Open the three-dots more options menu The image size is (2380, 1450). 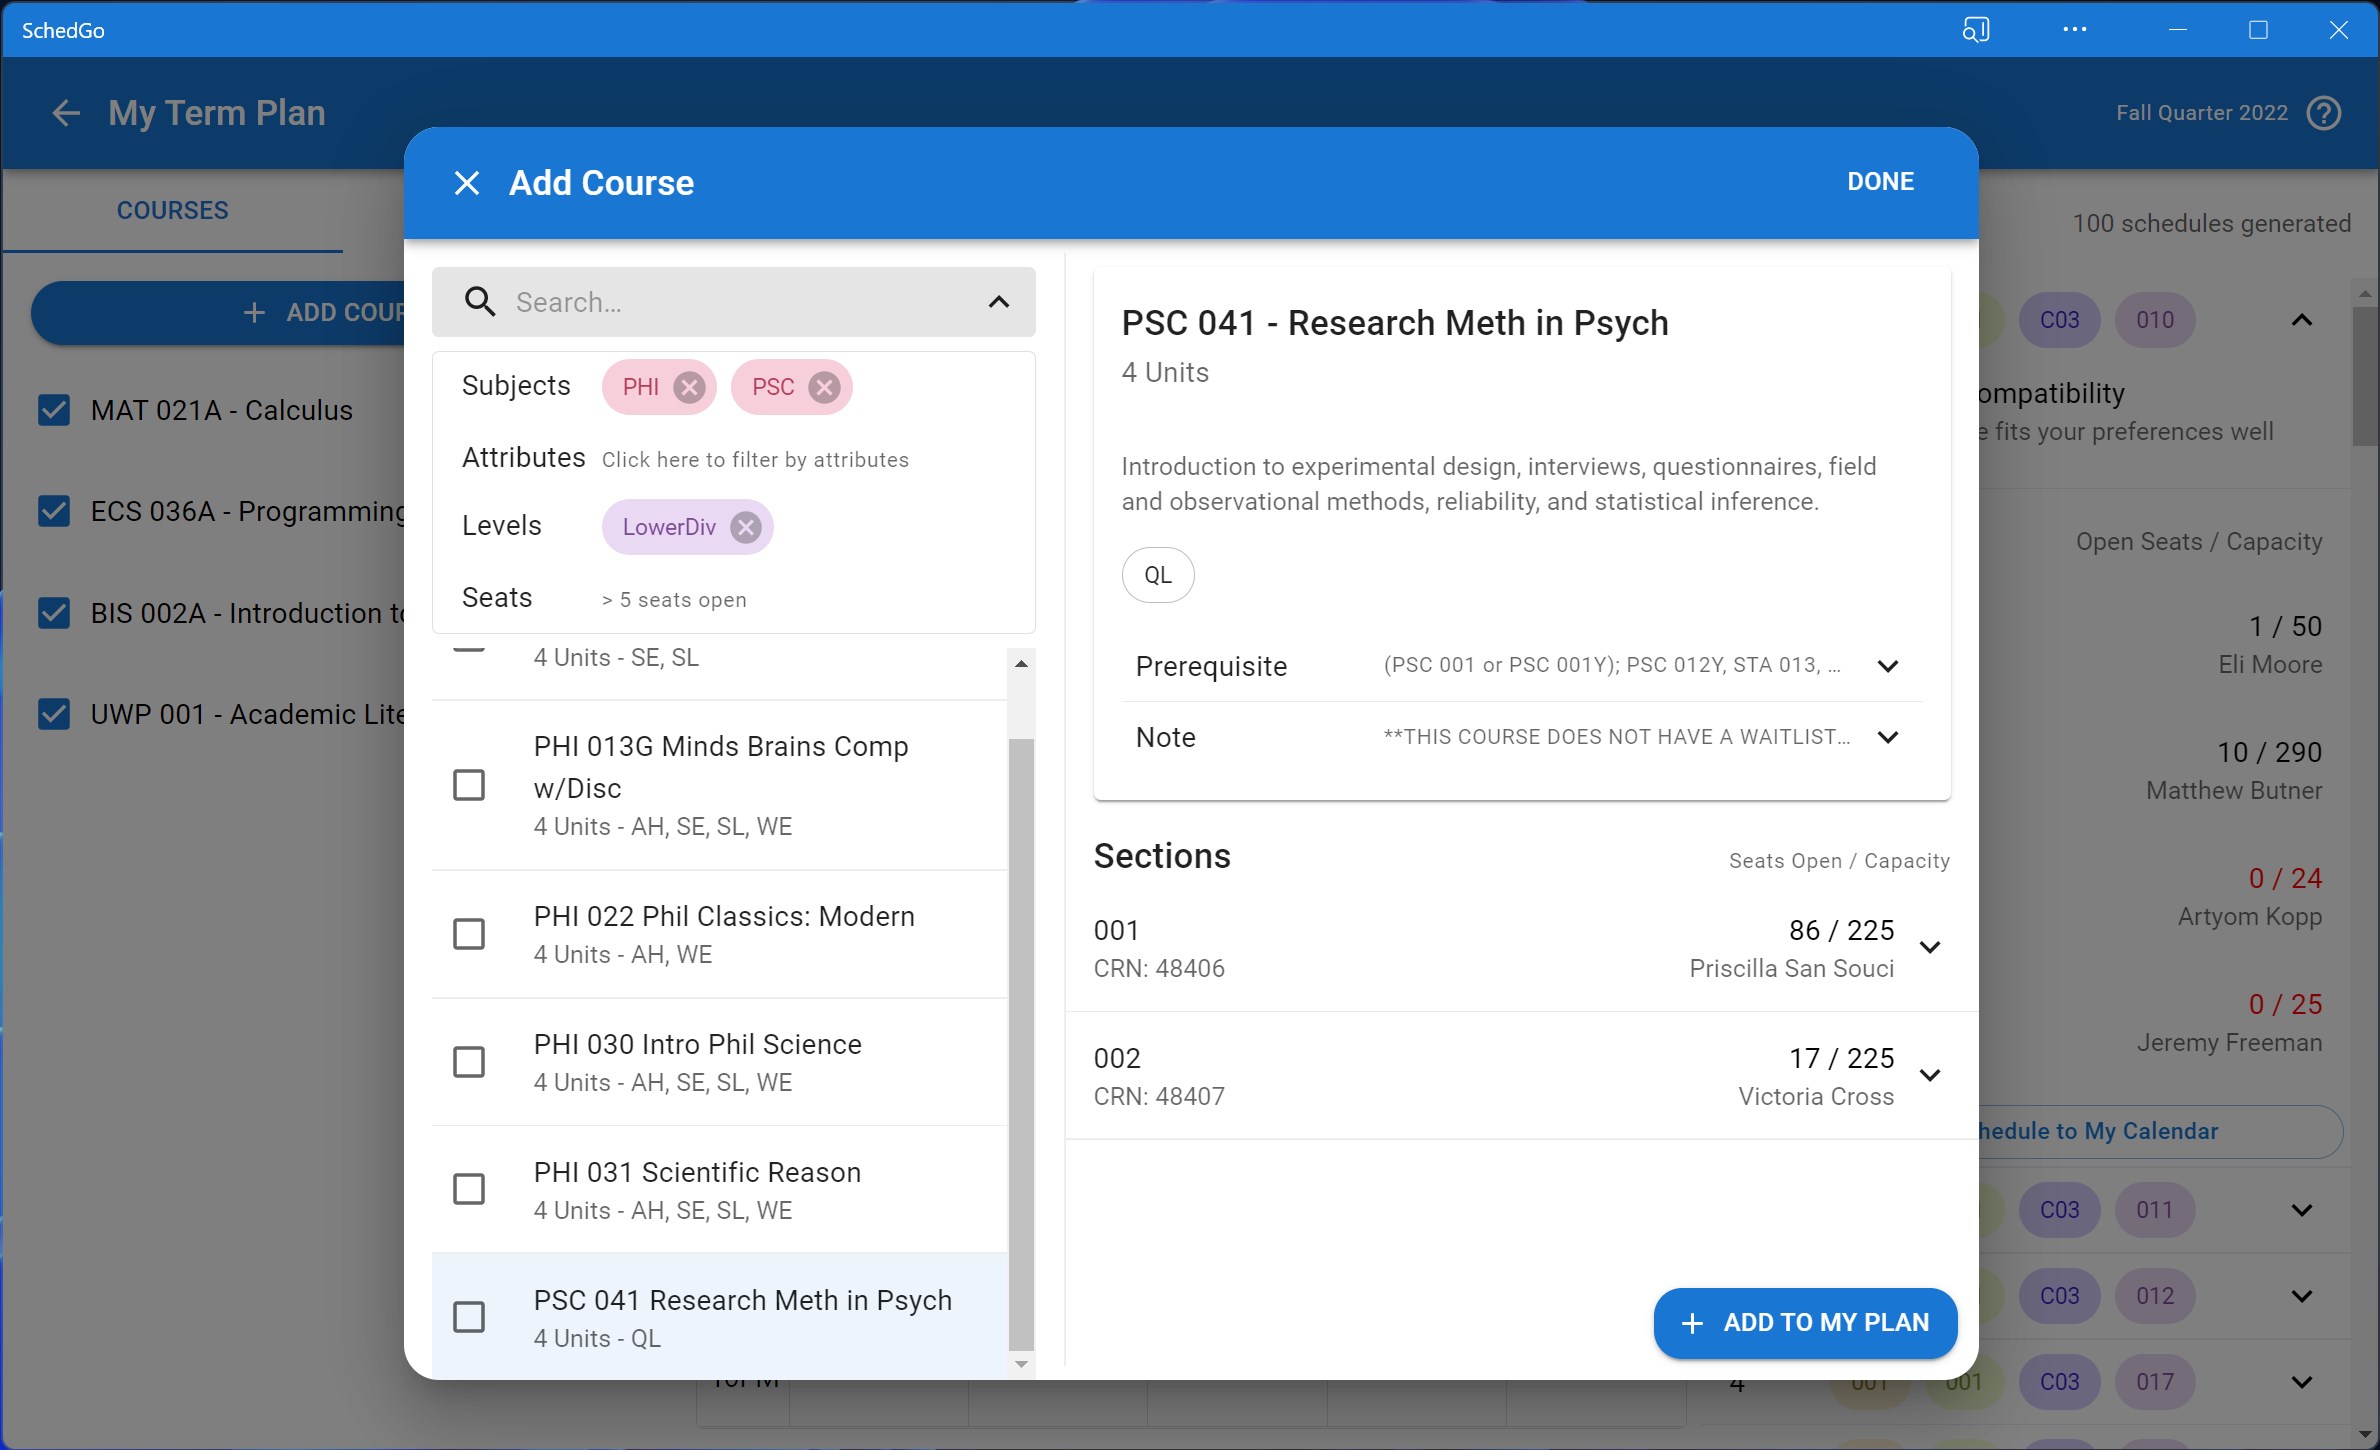pyautogui.click(x=2074, y=30)
